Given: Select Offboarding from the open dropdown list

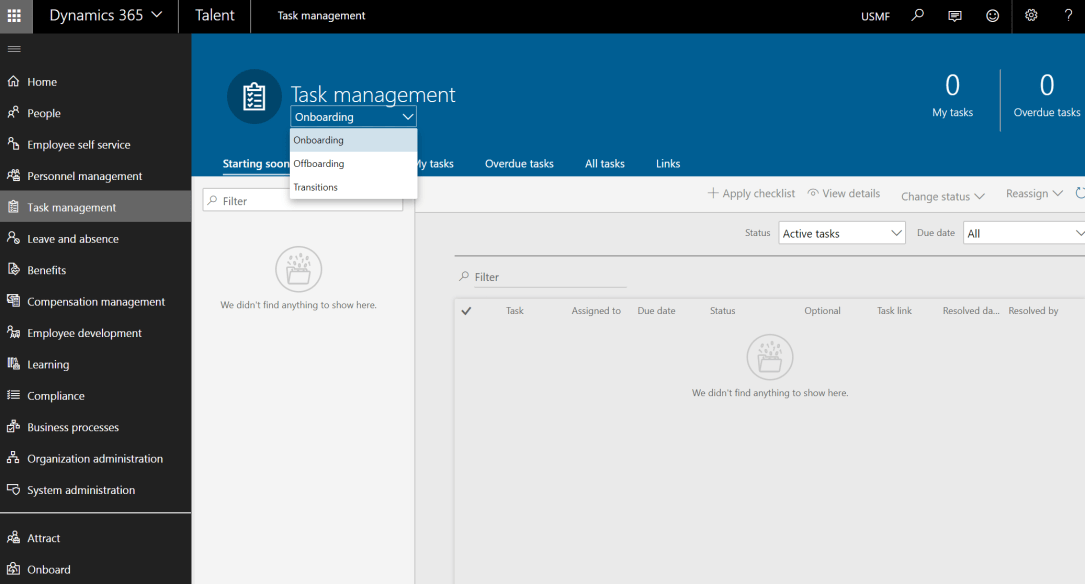Looking at the screenshot, I should pyautogui.click(x=319, y=163).
